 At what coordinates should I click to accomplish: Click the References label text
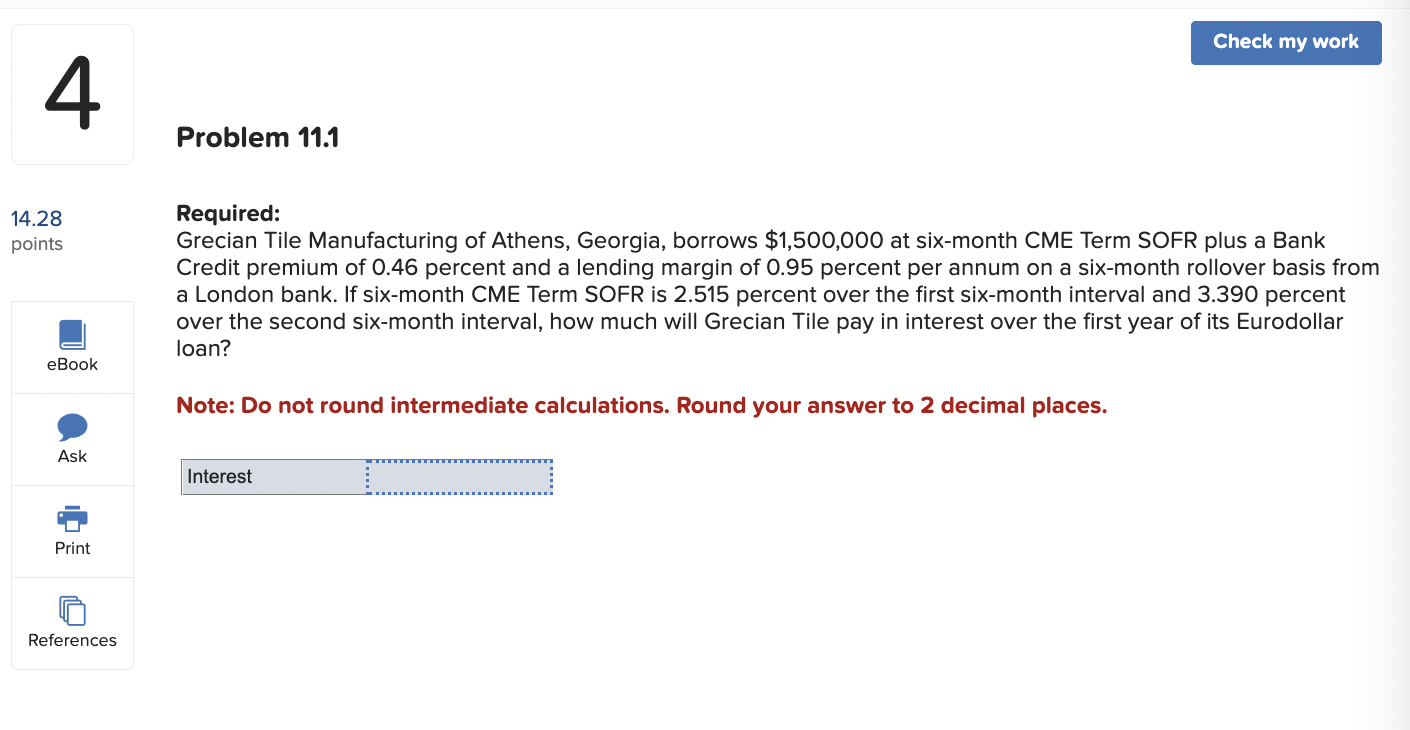coord(71,640)
